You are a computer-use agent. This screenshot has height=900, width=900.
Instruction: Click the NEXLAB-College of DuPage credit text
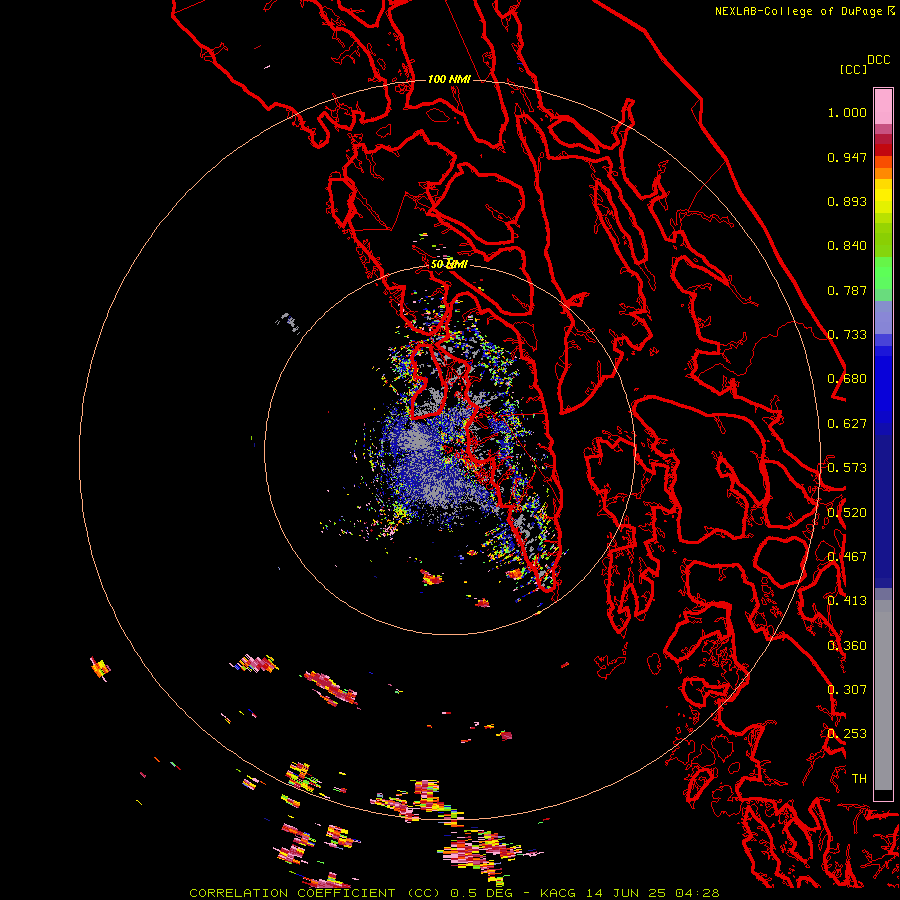point(799,11)
